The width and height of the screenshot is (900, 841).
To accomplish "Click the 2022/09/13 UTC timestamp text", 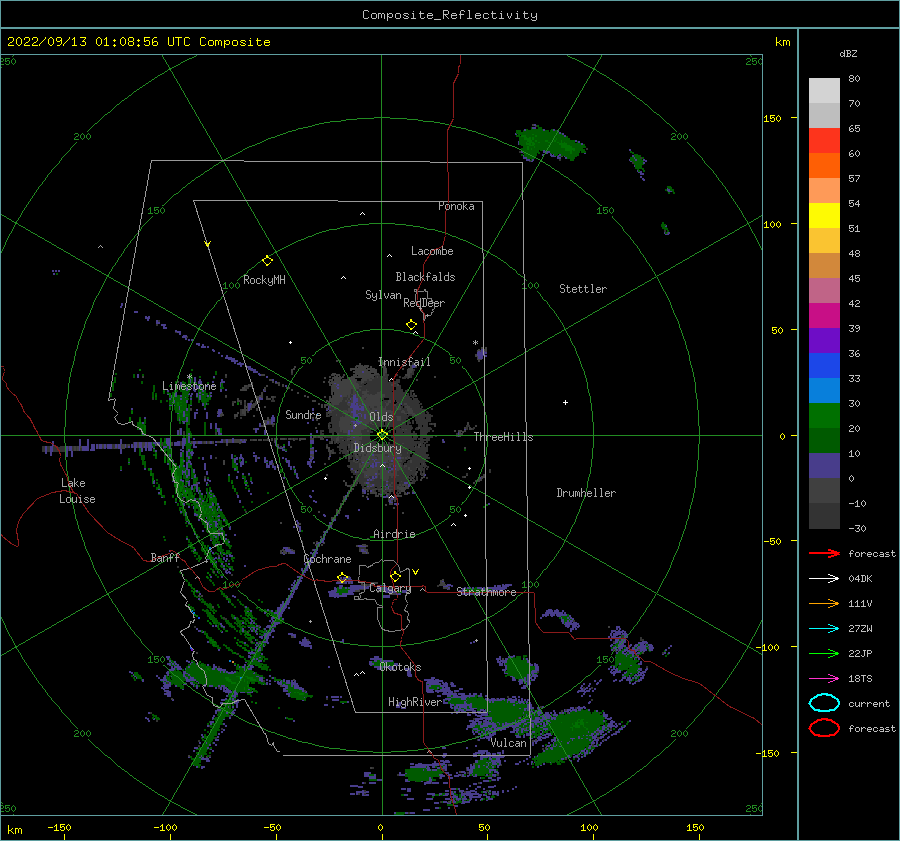I will pos(139,42).
